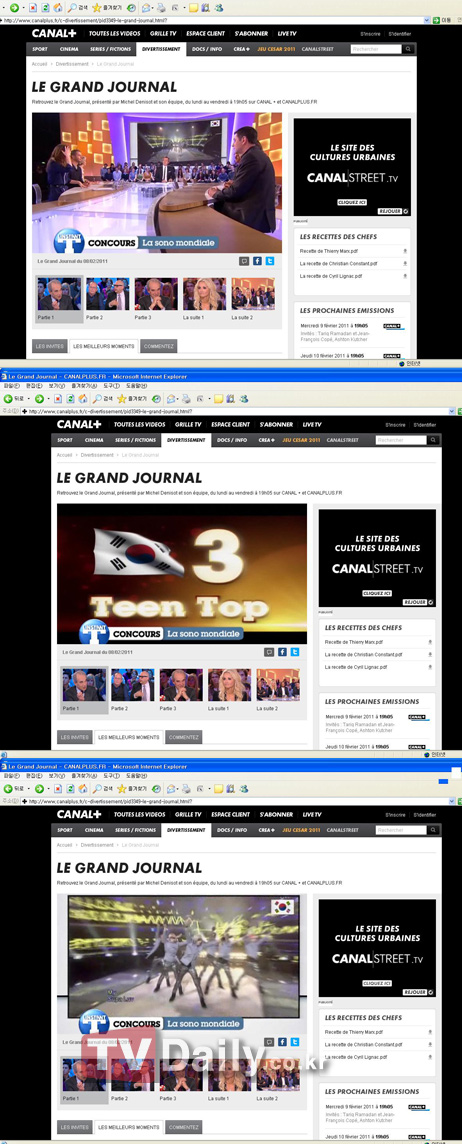This screenshot has height=1144, width=462.
Task: Go Home from the studio-scene browser toolbar
Action: (x=57, y=7)
